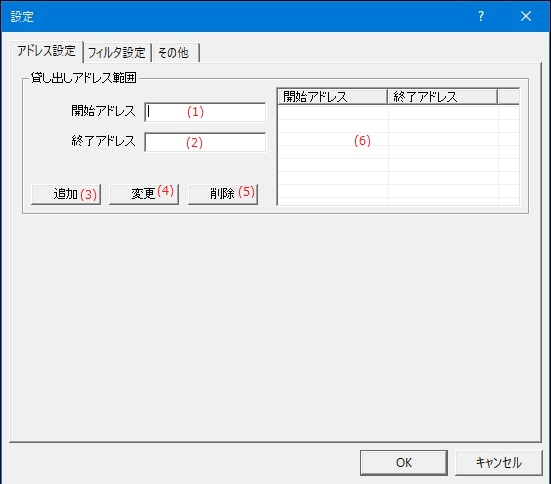
Task: Click the empty third column header
Action: tap(508, 96)
